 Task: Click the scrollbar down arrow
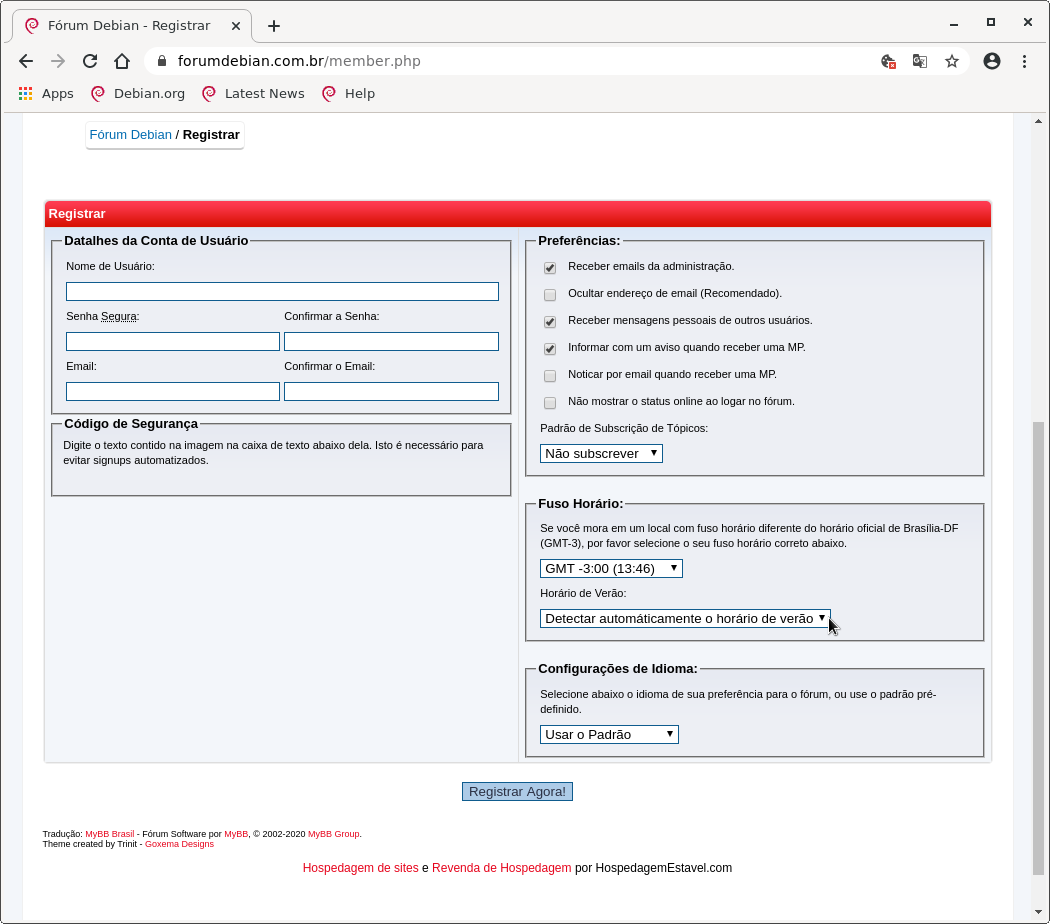[1038, 912]
